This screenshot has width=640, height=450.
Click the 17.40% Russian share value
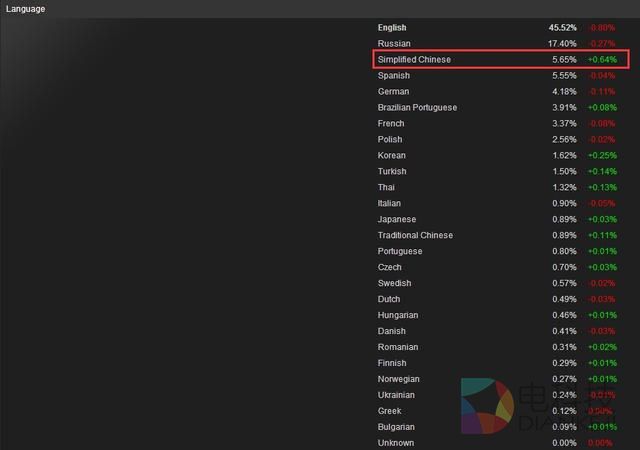click(562, 44)
